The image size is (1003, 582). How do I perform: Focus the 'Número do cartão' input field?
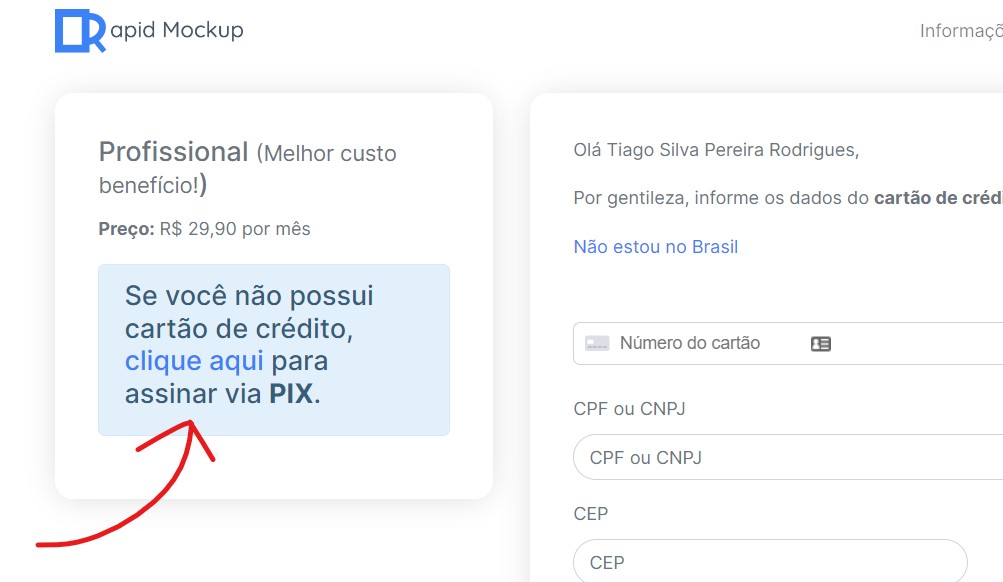[x=788, y=343]
